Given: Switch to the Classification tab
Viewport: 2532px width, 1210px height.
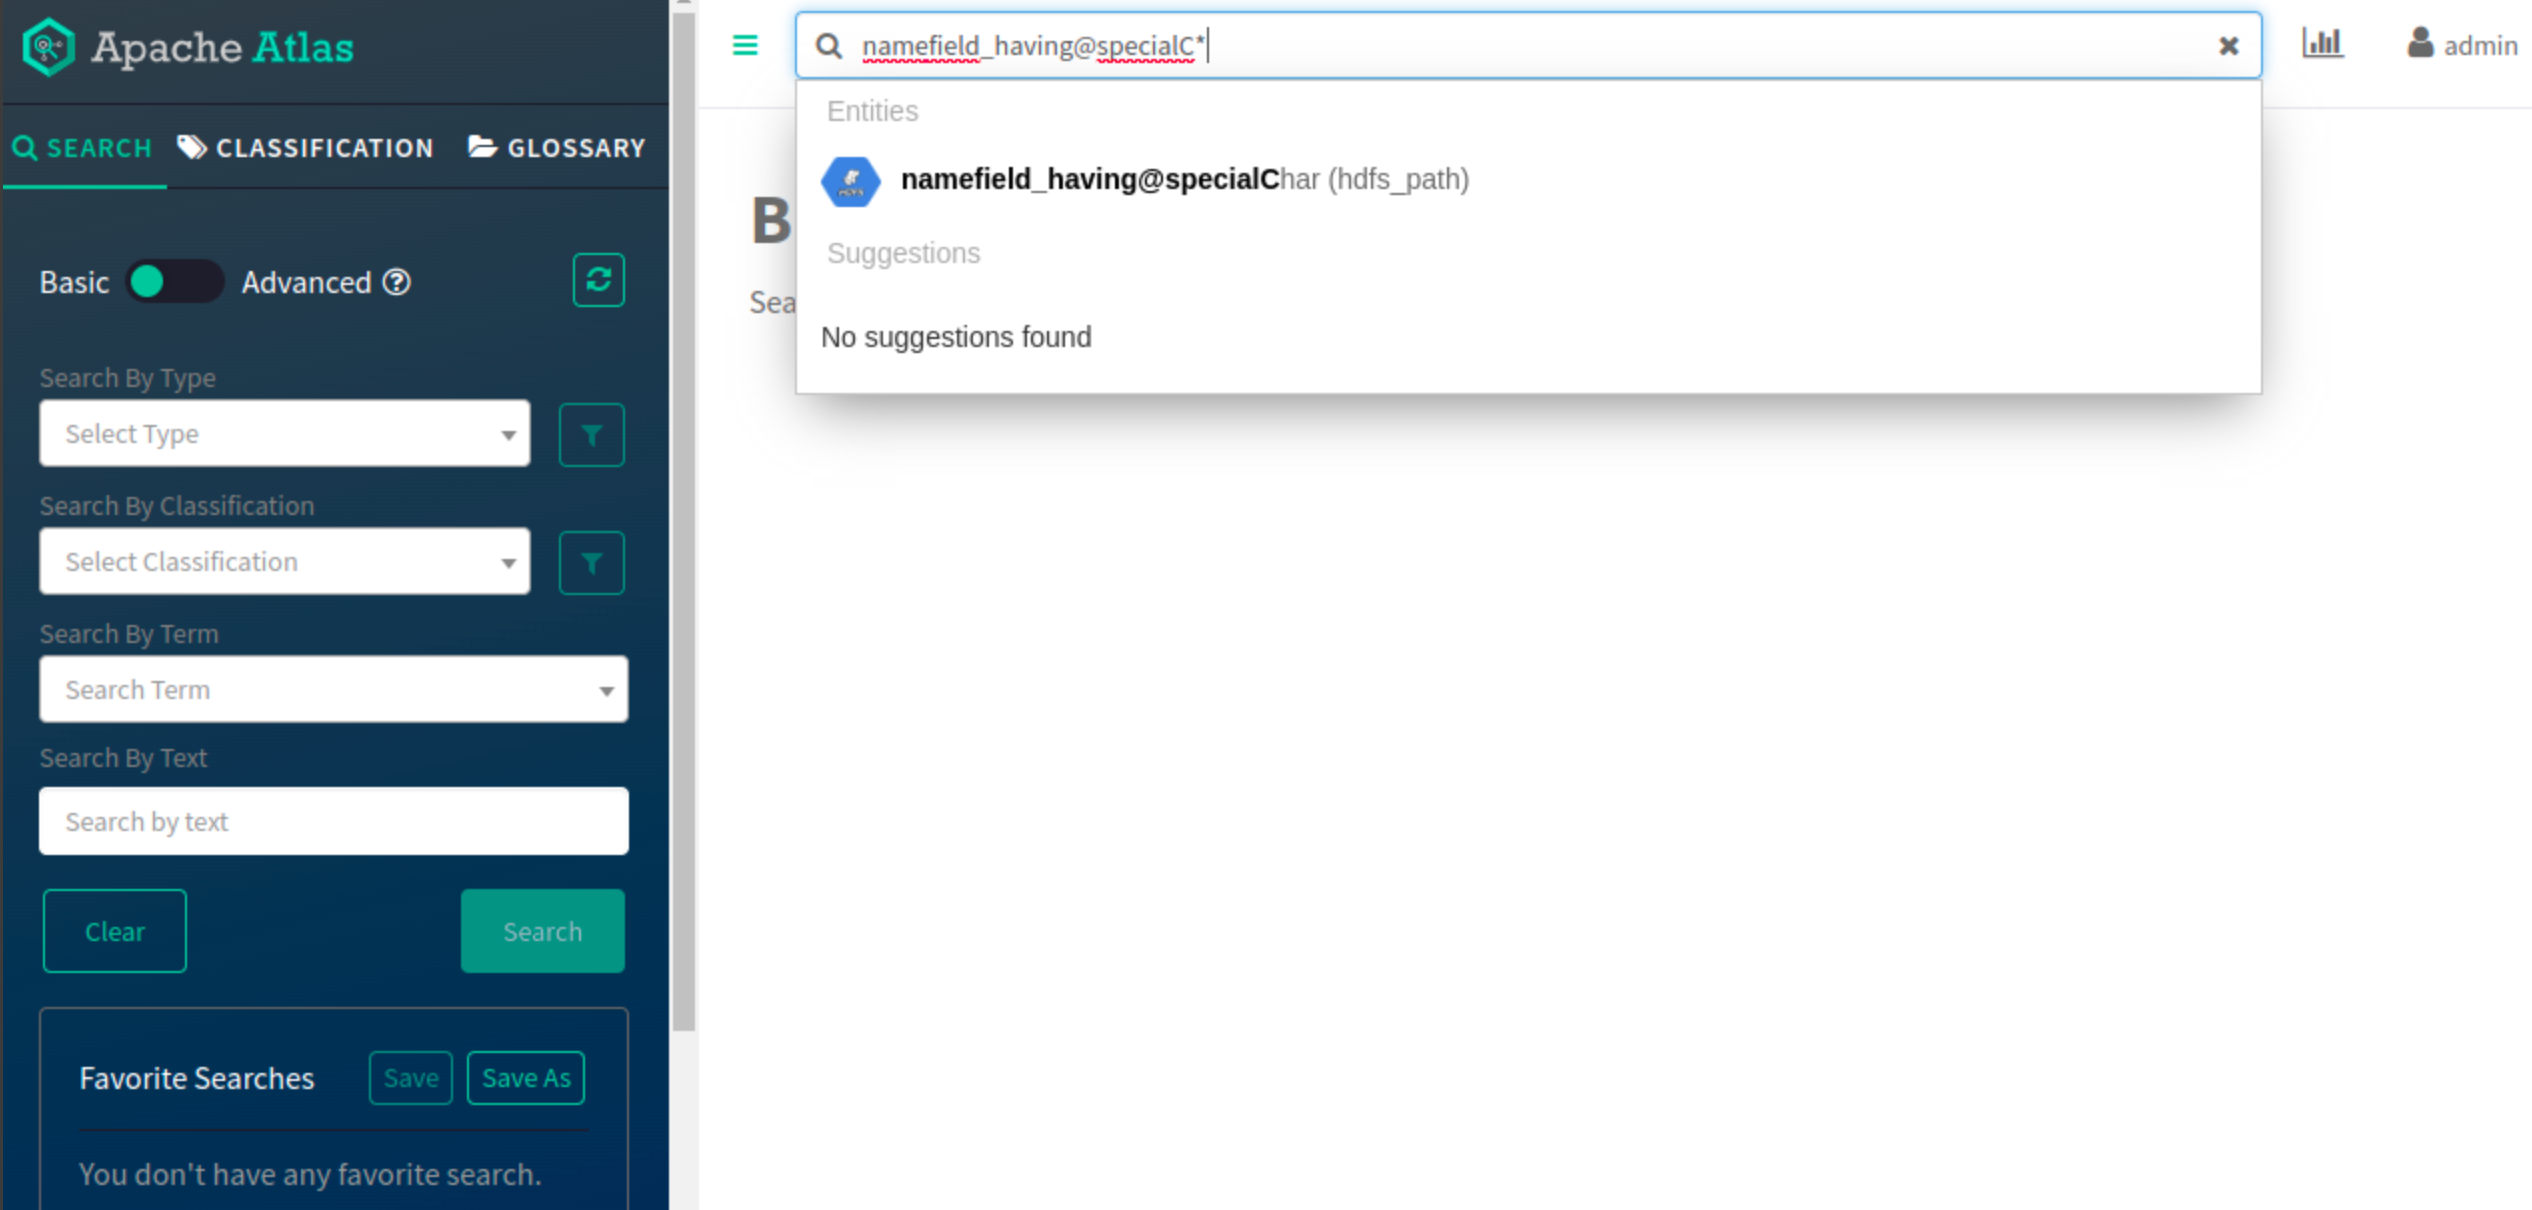Looking at the screenshot, I should (306, 148).
